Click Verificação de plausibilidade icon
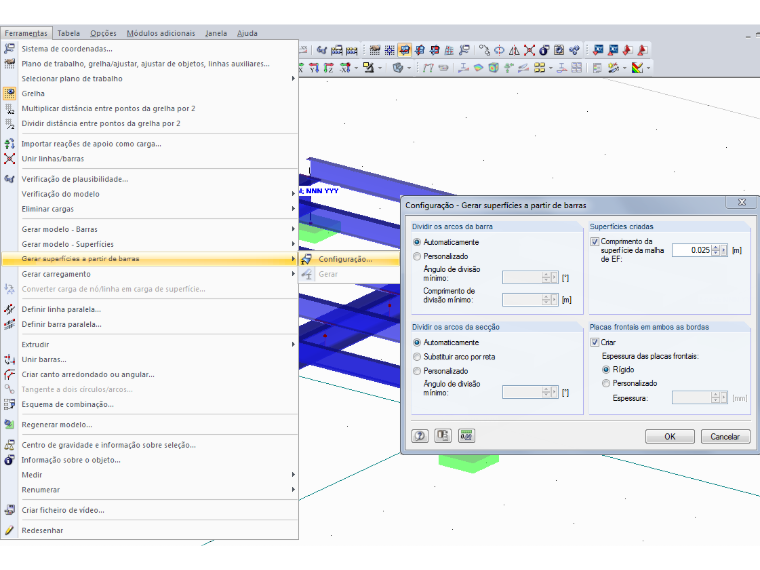The width and height of the screenshot is (760, 570). pyautogui.click(x=9, y=179)
